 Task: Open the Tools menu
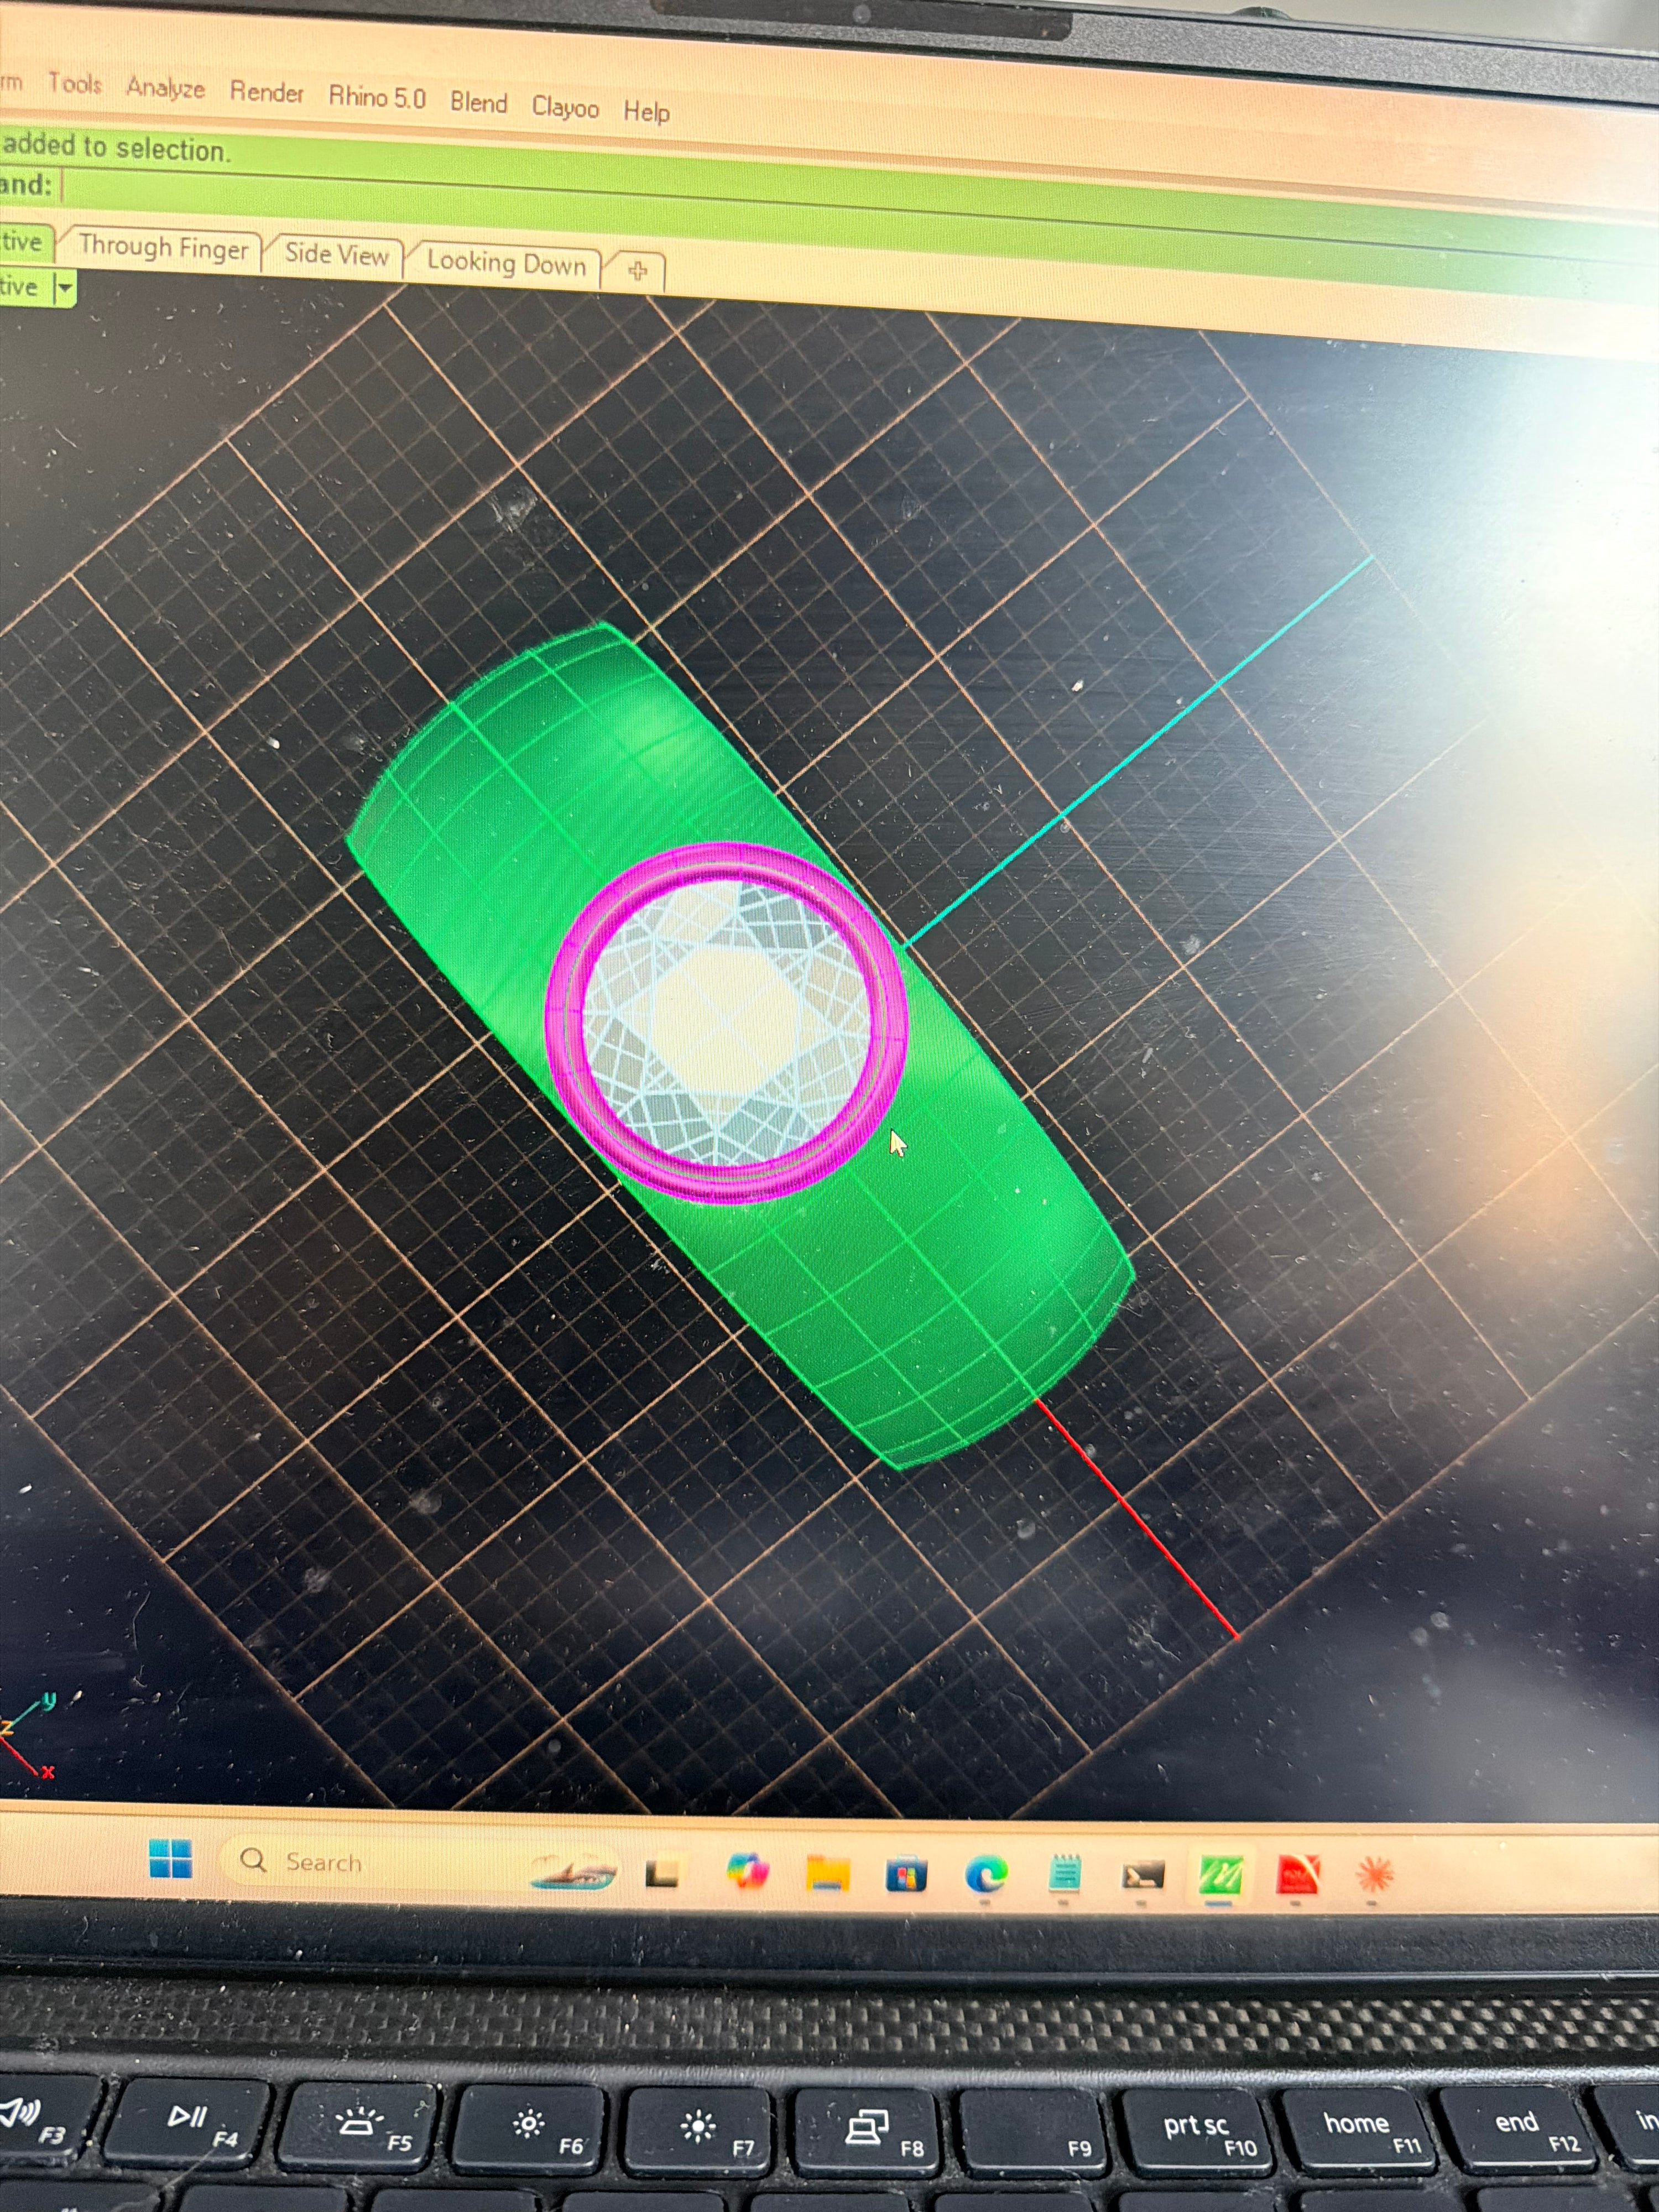75,84
